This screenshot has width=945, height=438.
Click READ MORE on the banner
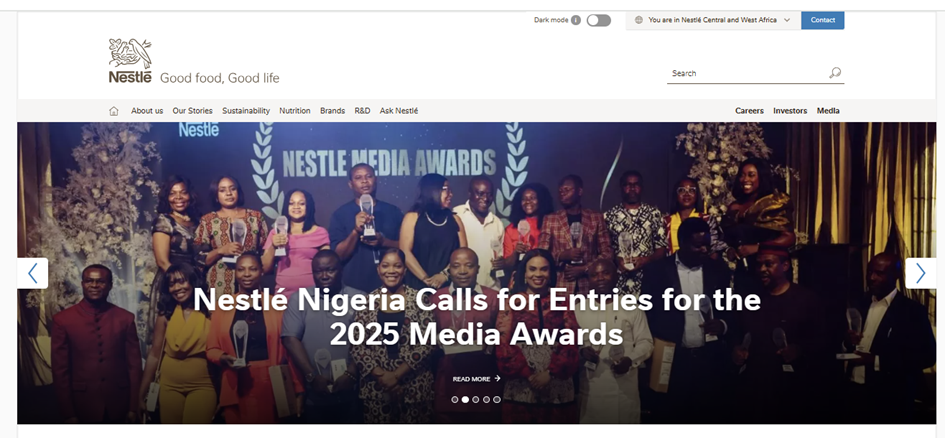[471, 379]
